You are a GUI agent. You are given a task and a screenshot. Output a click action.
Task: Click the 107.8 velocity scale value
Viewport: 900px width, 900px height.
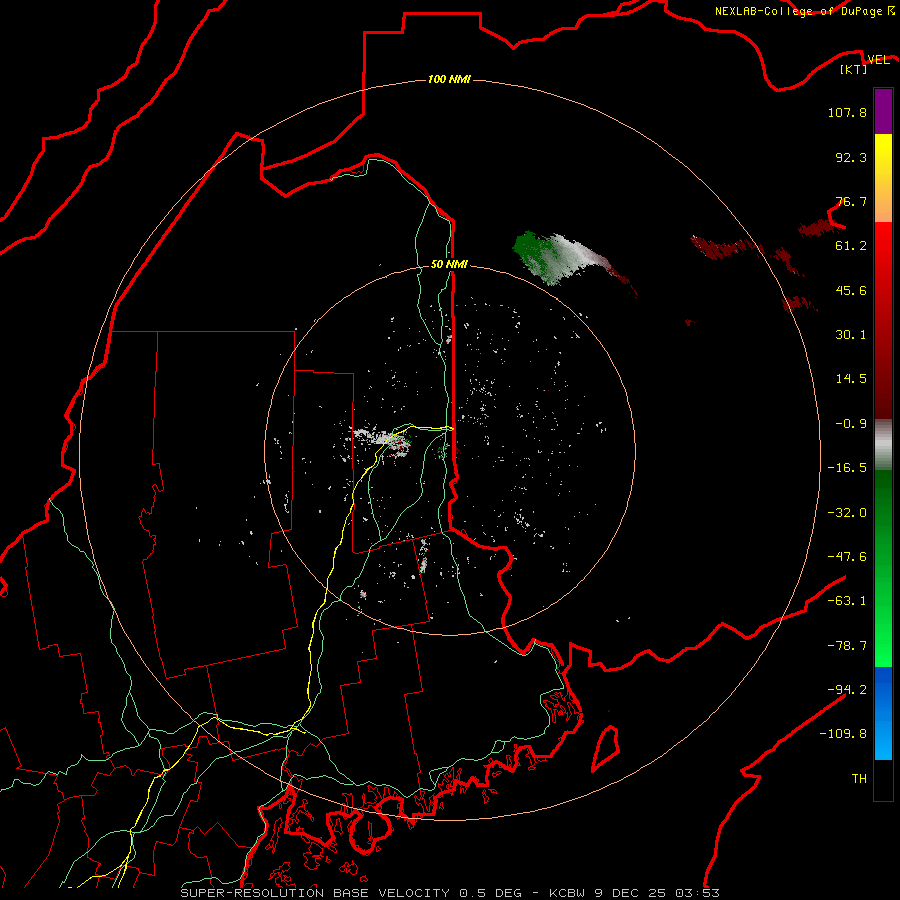847,112
